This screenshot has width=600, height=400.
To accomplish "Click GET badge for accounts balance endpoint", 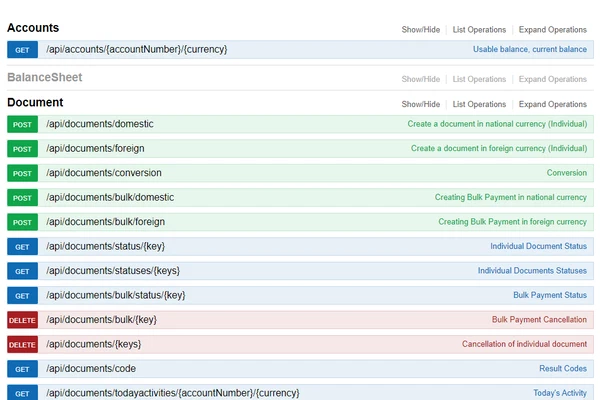I will [22, 50].
